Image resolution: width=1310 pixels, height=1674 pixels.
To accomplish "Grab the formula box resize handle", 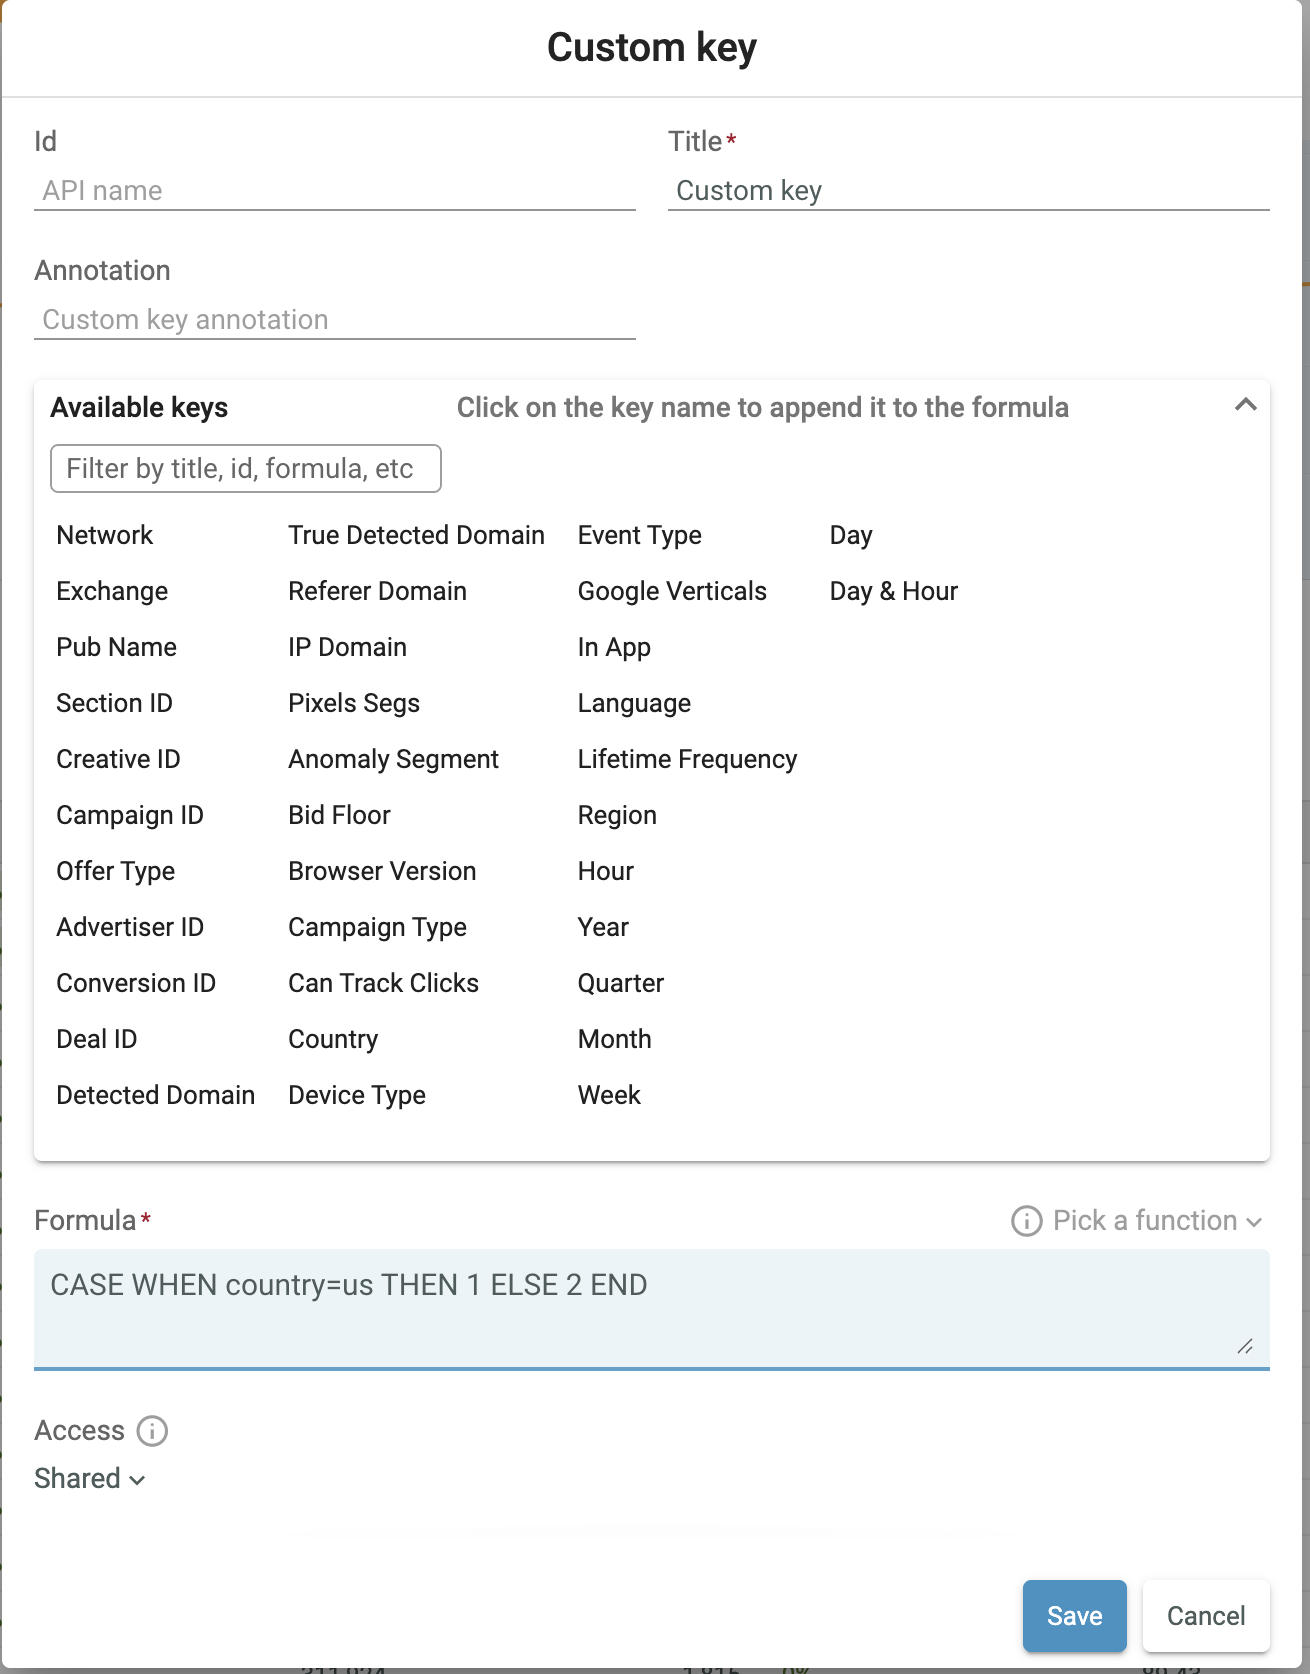I will pos(1245,1347).
